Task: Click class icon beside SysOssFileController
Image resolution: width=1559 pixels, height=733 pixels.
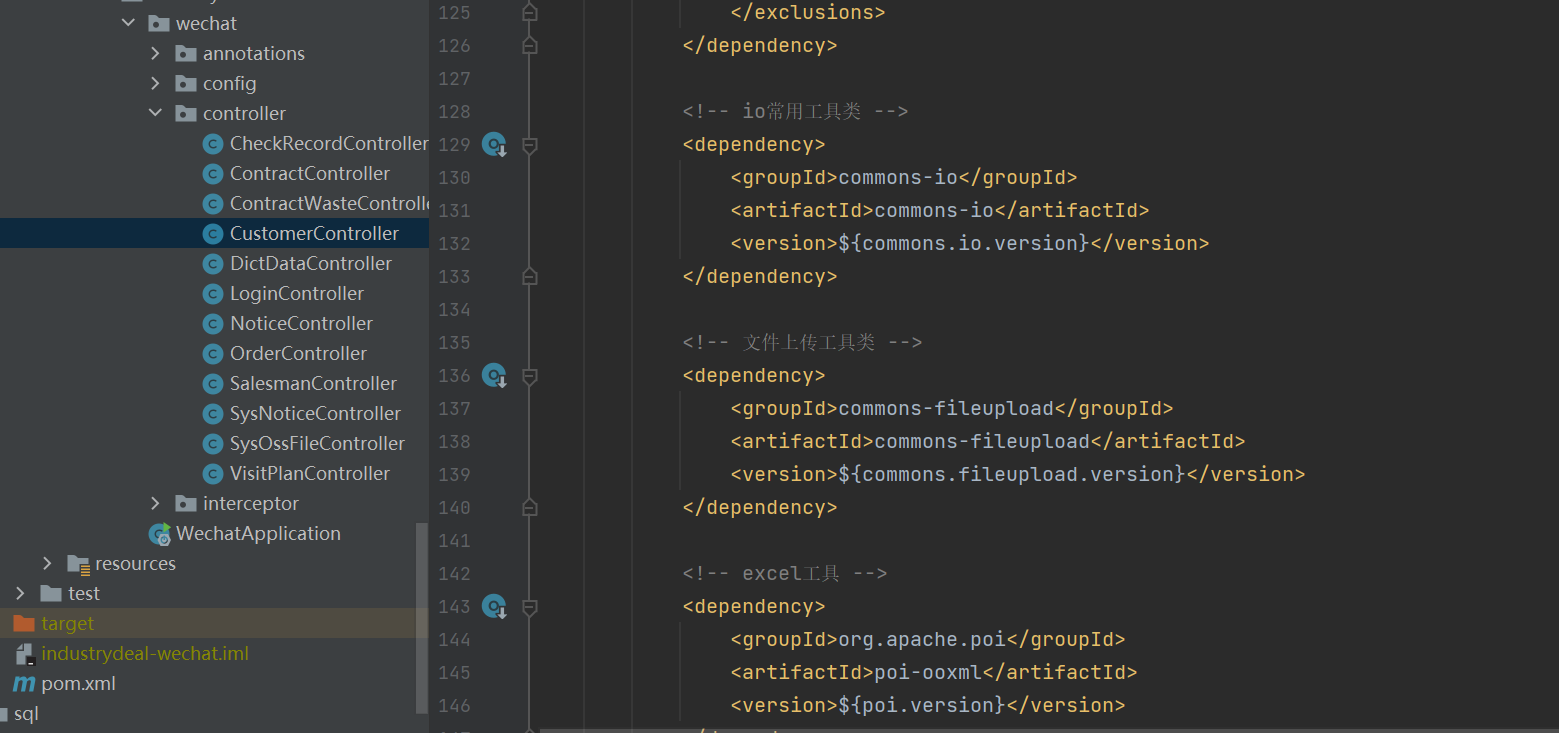Action: pyautogui.click(x=212, y=443)
